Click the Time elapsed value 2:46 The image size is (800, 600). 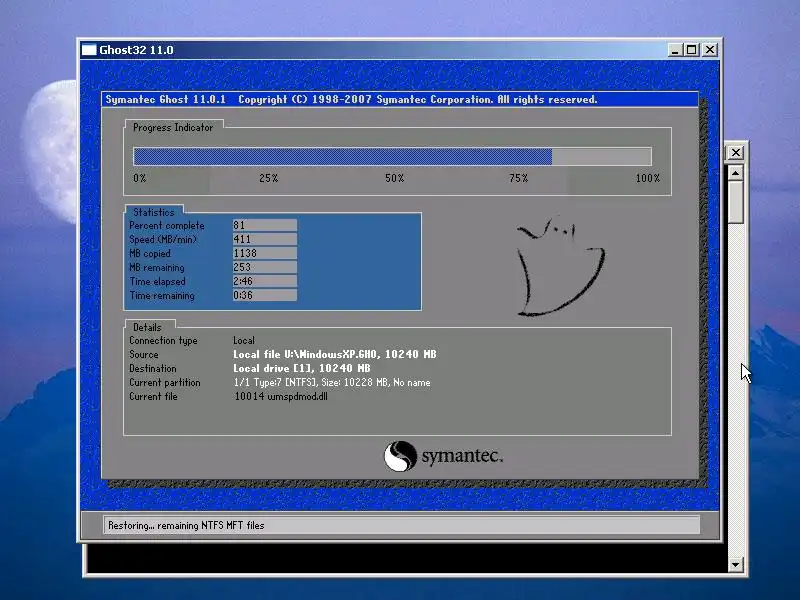(x=264, y=281)
